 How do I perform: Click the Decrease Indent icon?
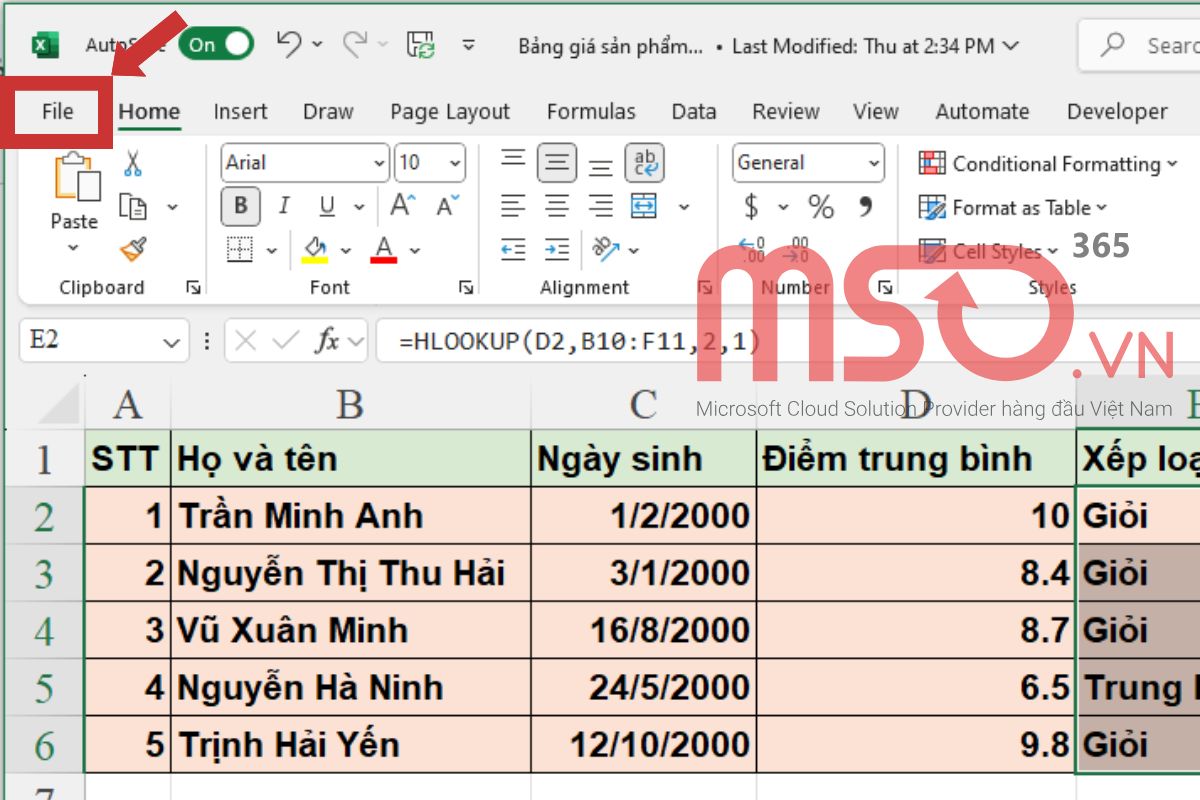(513, 249)
